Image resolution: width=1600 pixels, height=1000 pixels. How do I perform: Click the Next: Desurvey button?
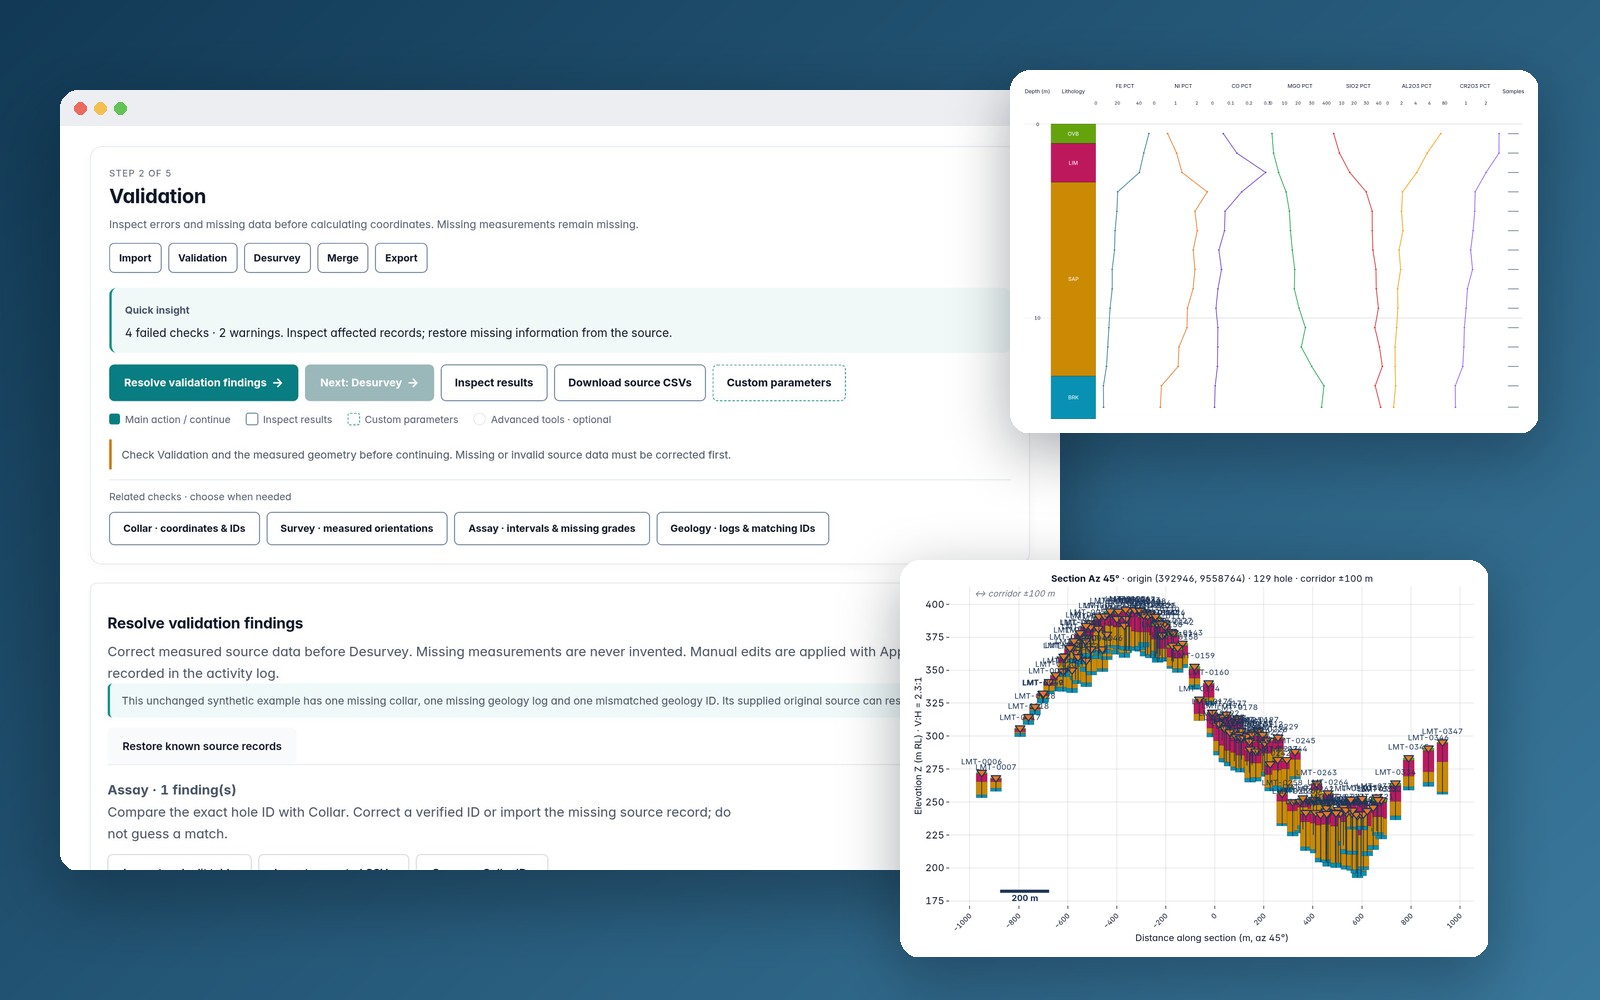[369, 383]
